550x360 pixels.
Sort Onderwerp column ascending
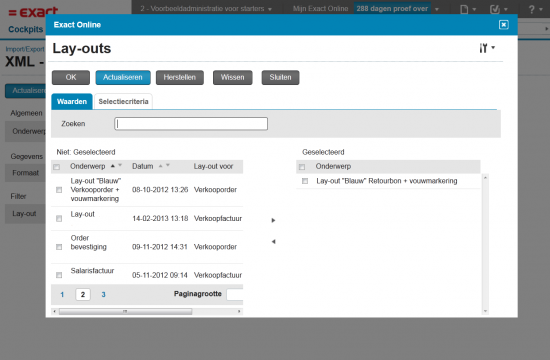coord(113,166)
